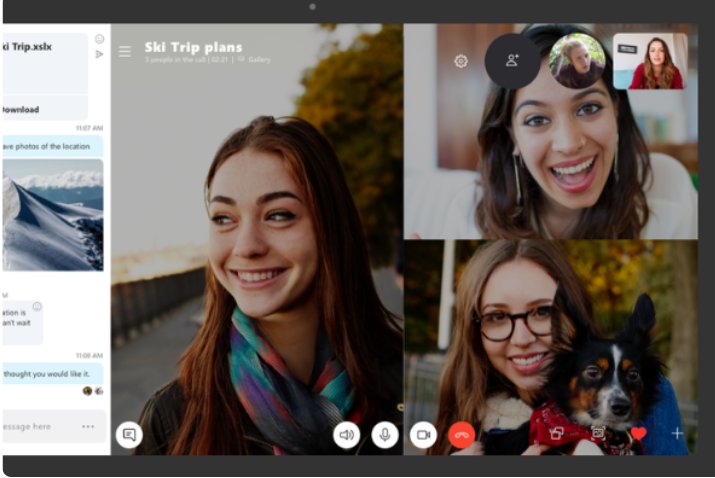Open the chat panel from call controls

click(x=128, y=434)
